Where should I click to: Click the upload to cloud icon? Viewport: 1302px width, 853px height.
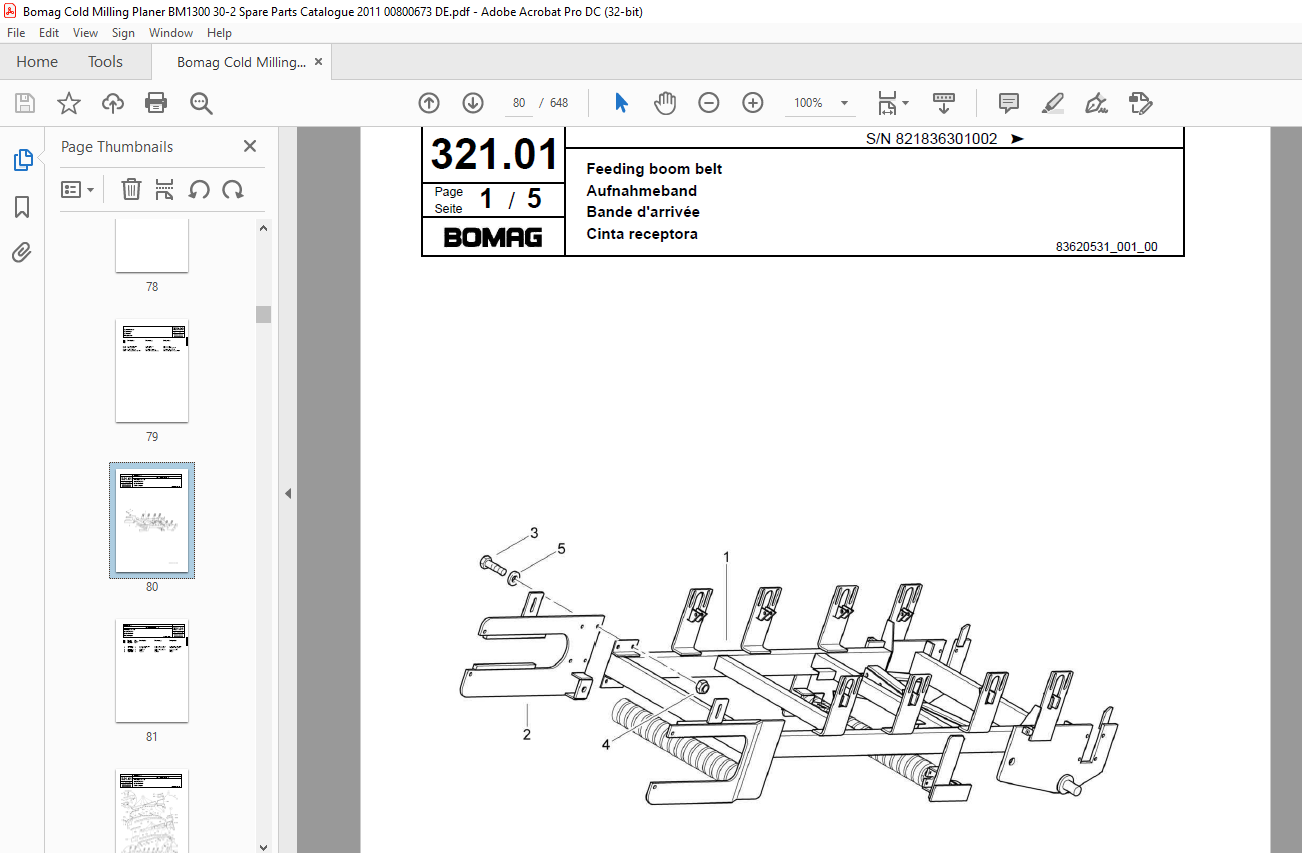pyautogui.click(x=113, y=103)
